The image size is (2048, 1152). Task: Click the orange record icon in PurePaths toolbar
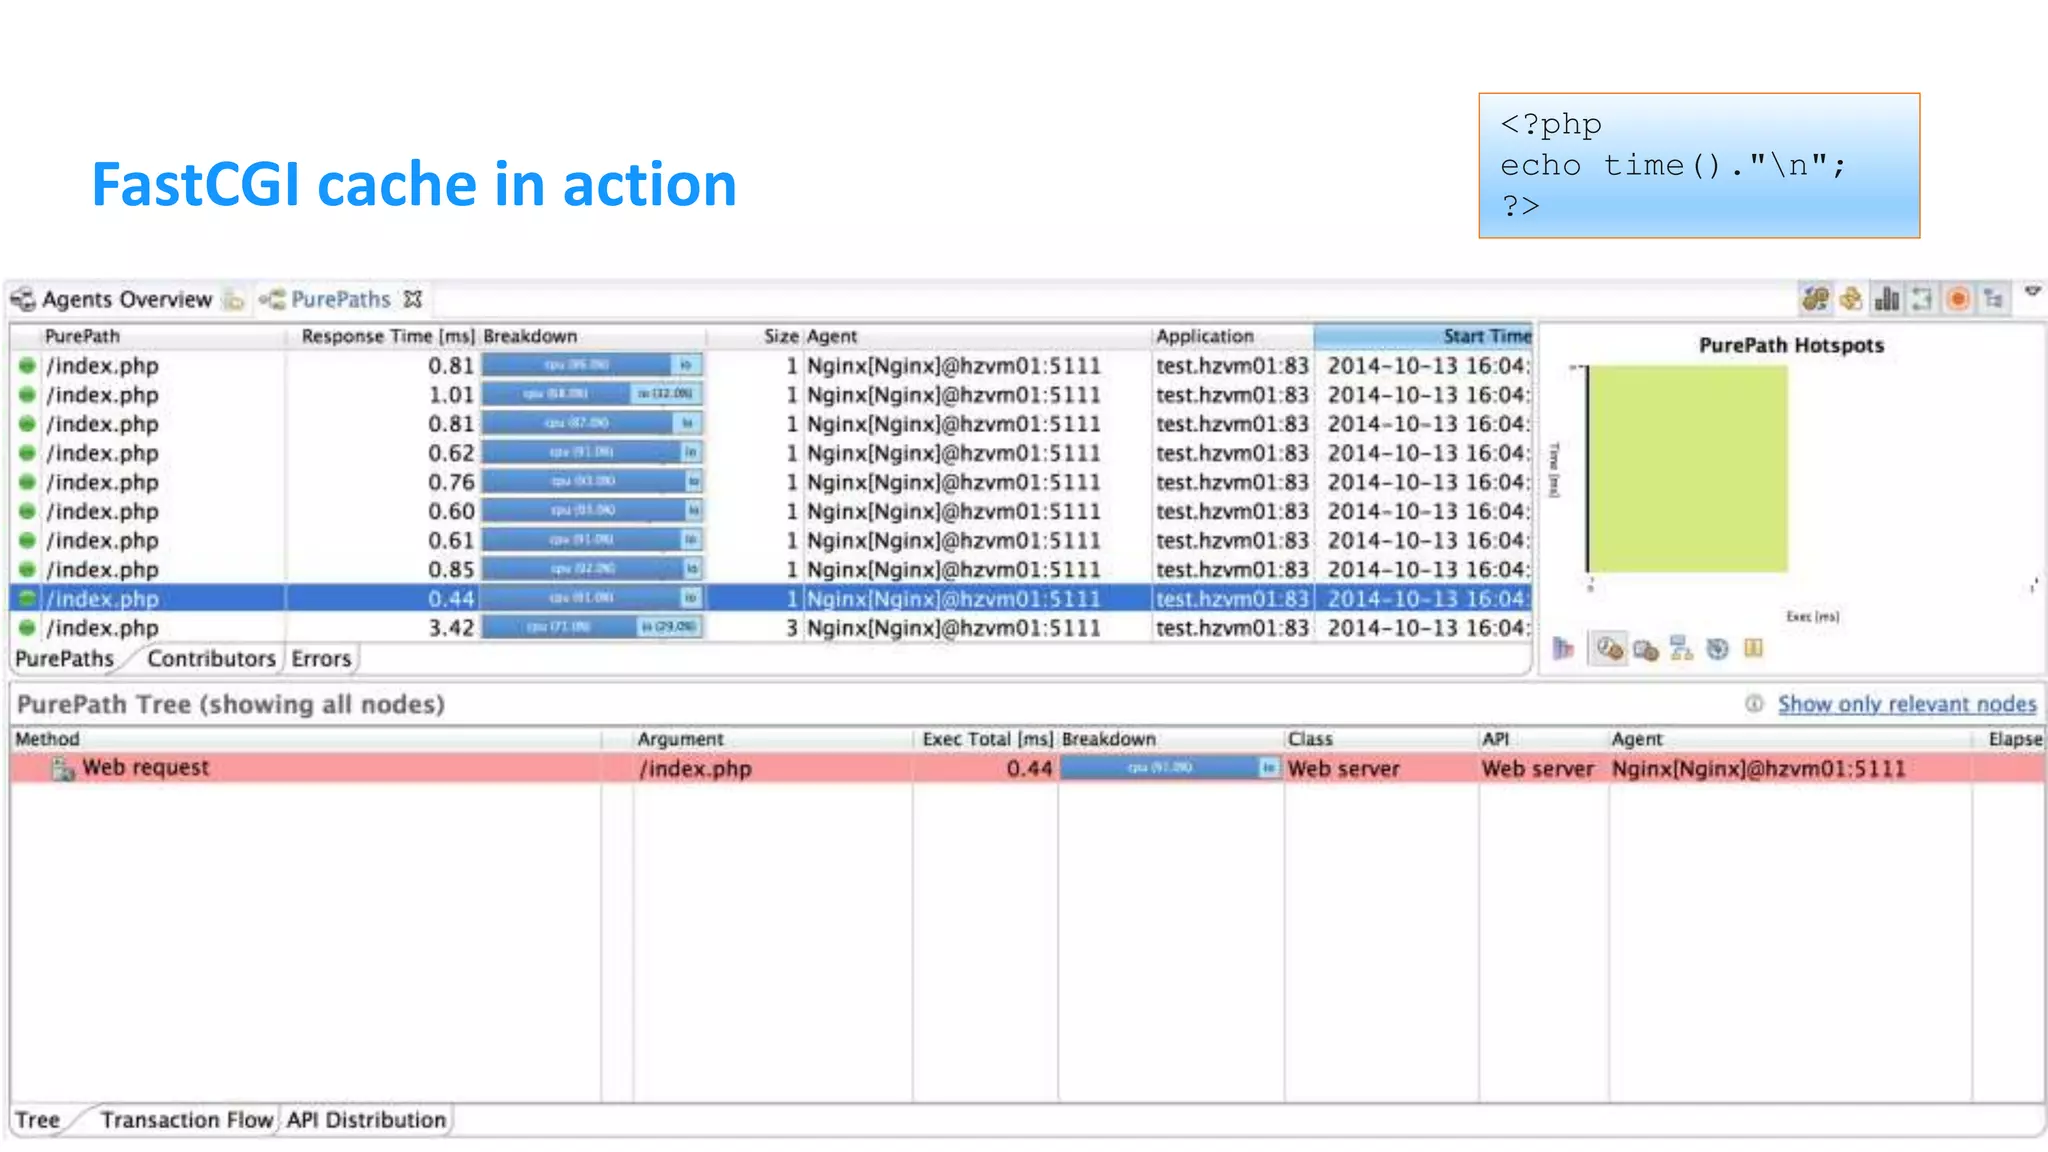[x=1958, y=298]
